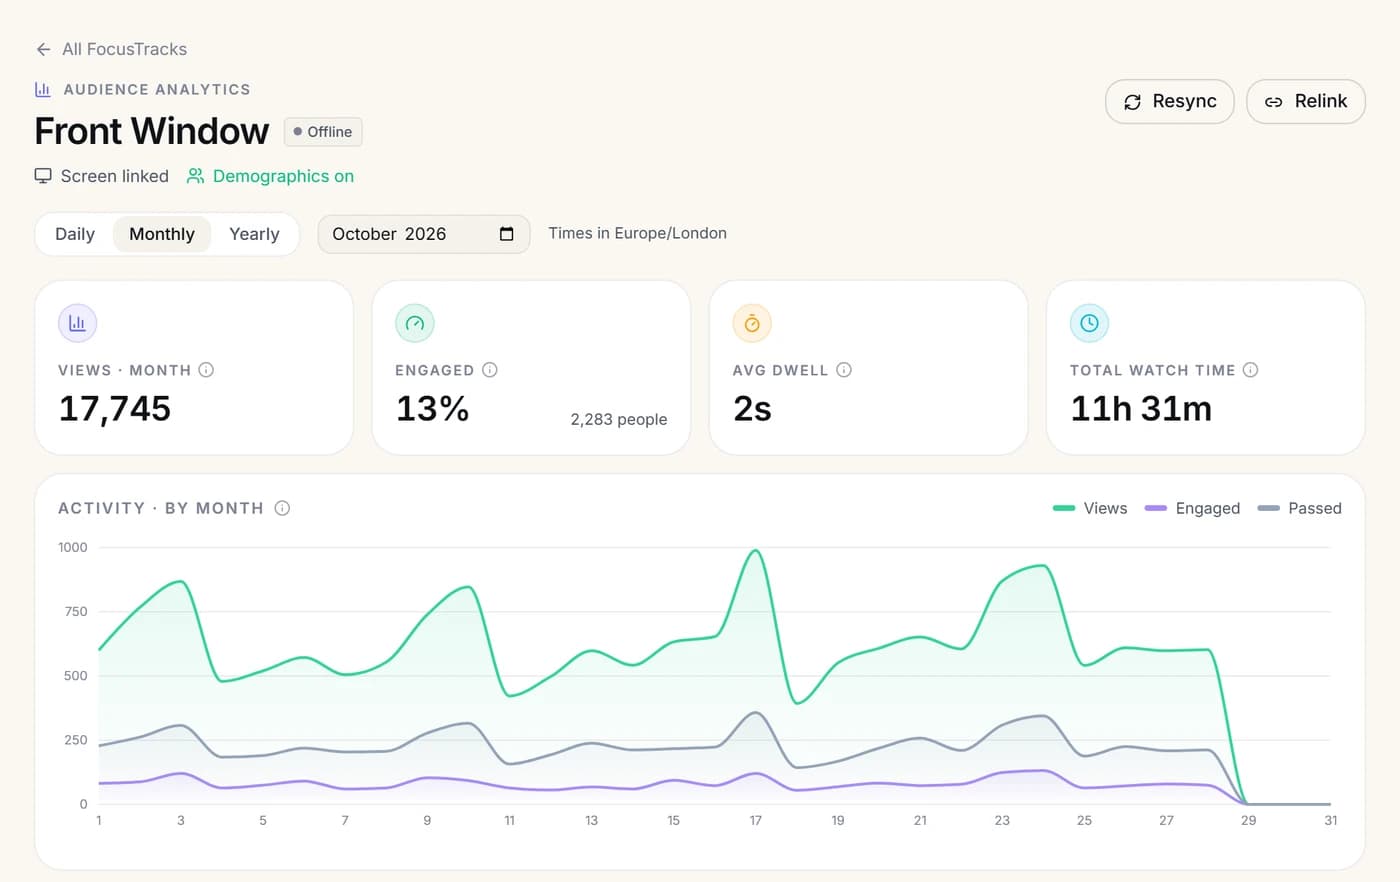Switch to the Daily view tab
1400x882 pixels.
[75, 234]
